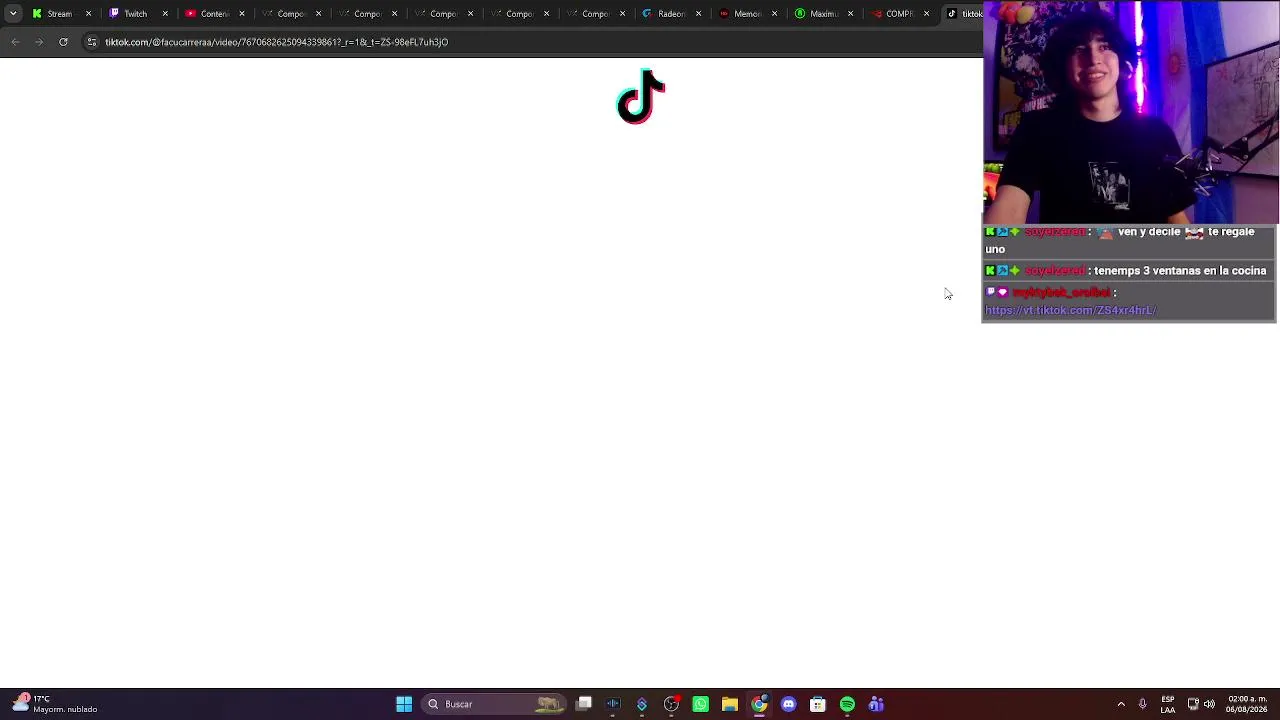1280x720 pixels.
Task: Open OBS Studio from the taskbar
Action: pos(671,704)
